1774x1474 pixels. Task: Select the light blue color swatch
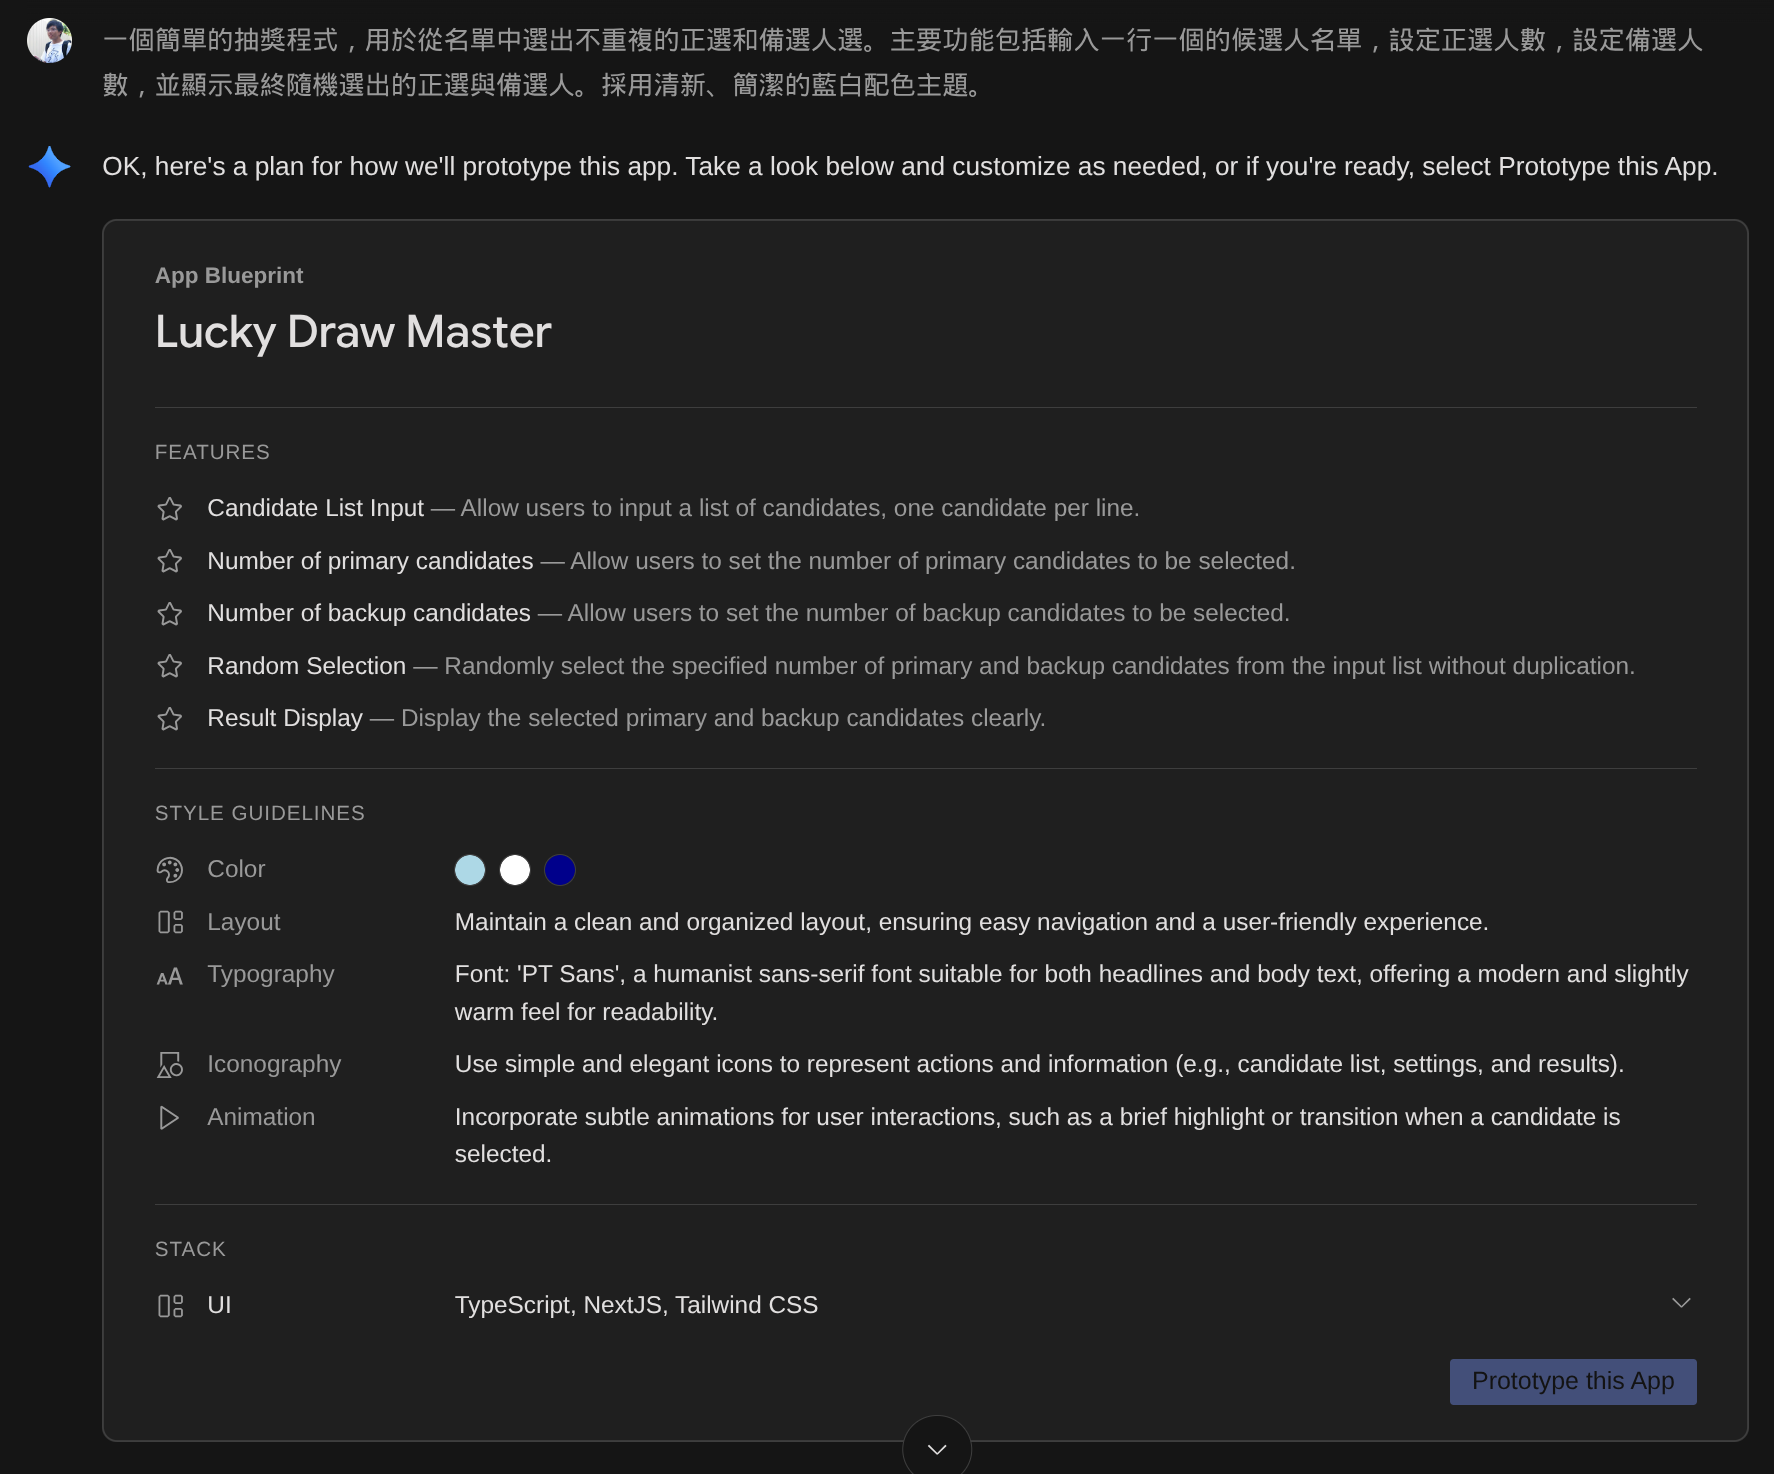pyautogui.click(x=470, y=870)
